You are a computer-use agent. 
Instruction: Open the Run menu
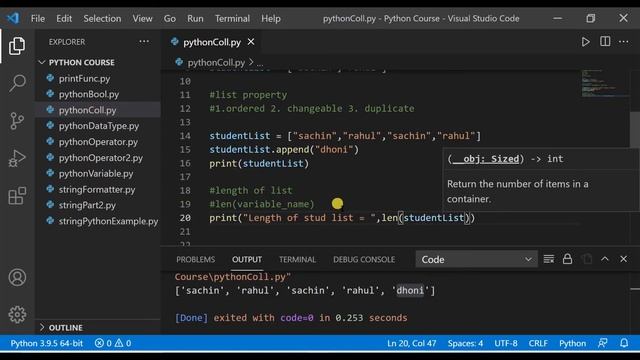[196, 18]
